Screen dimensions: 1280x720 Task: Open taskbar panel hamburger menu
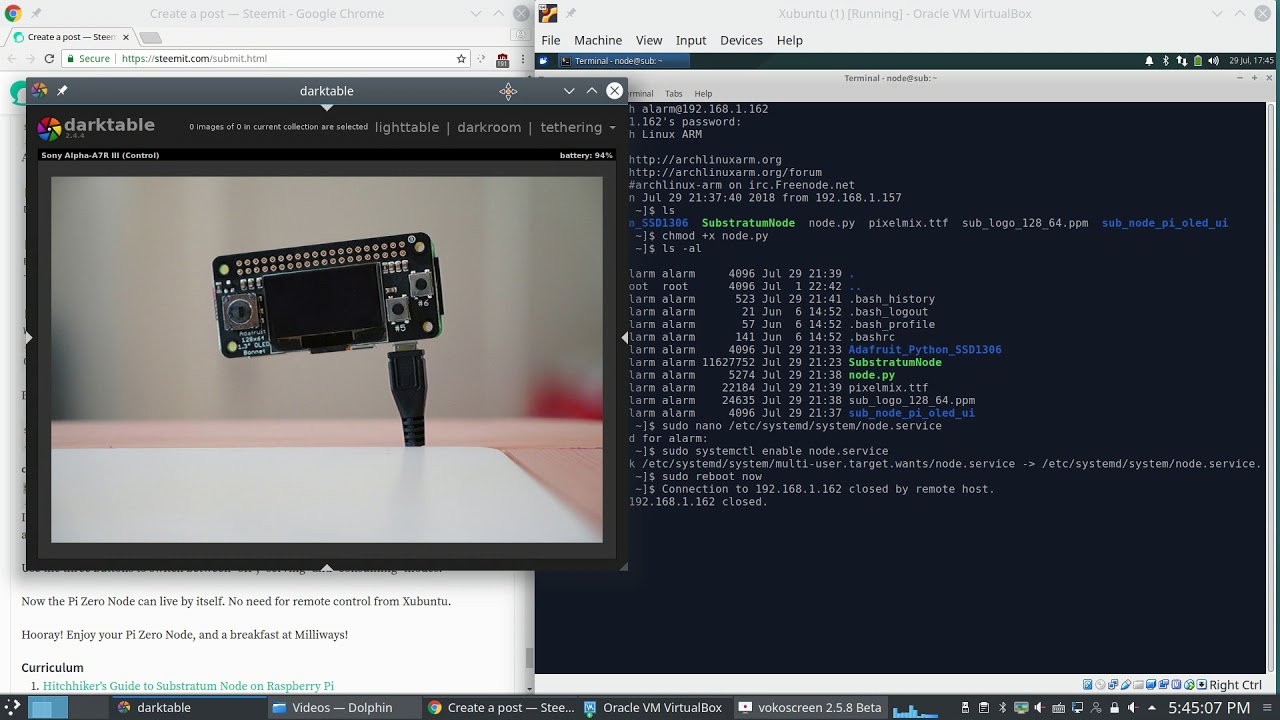(x=1266, y=708)
